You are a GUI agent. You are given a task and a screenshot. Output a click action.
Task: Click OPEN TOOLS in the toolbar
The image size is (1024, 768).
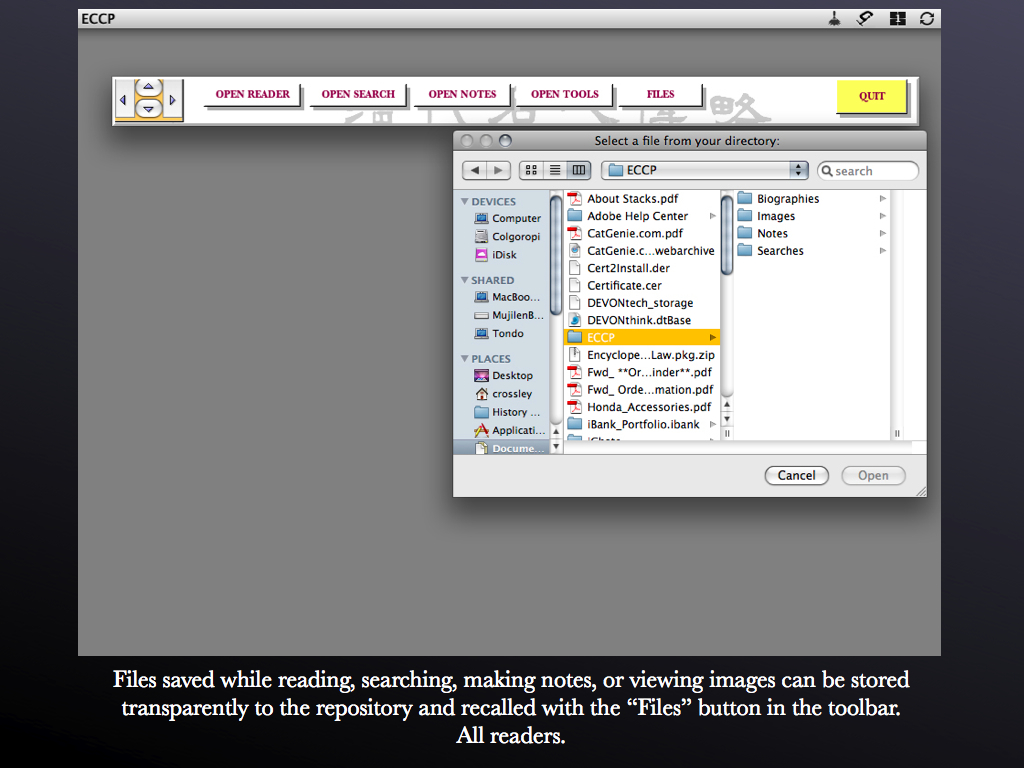coord(564,94)
